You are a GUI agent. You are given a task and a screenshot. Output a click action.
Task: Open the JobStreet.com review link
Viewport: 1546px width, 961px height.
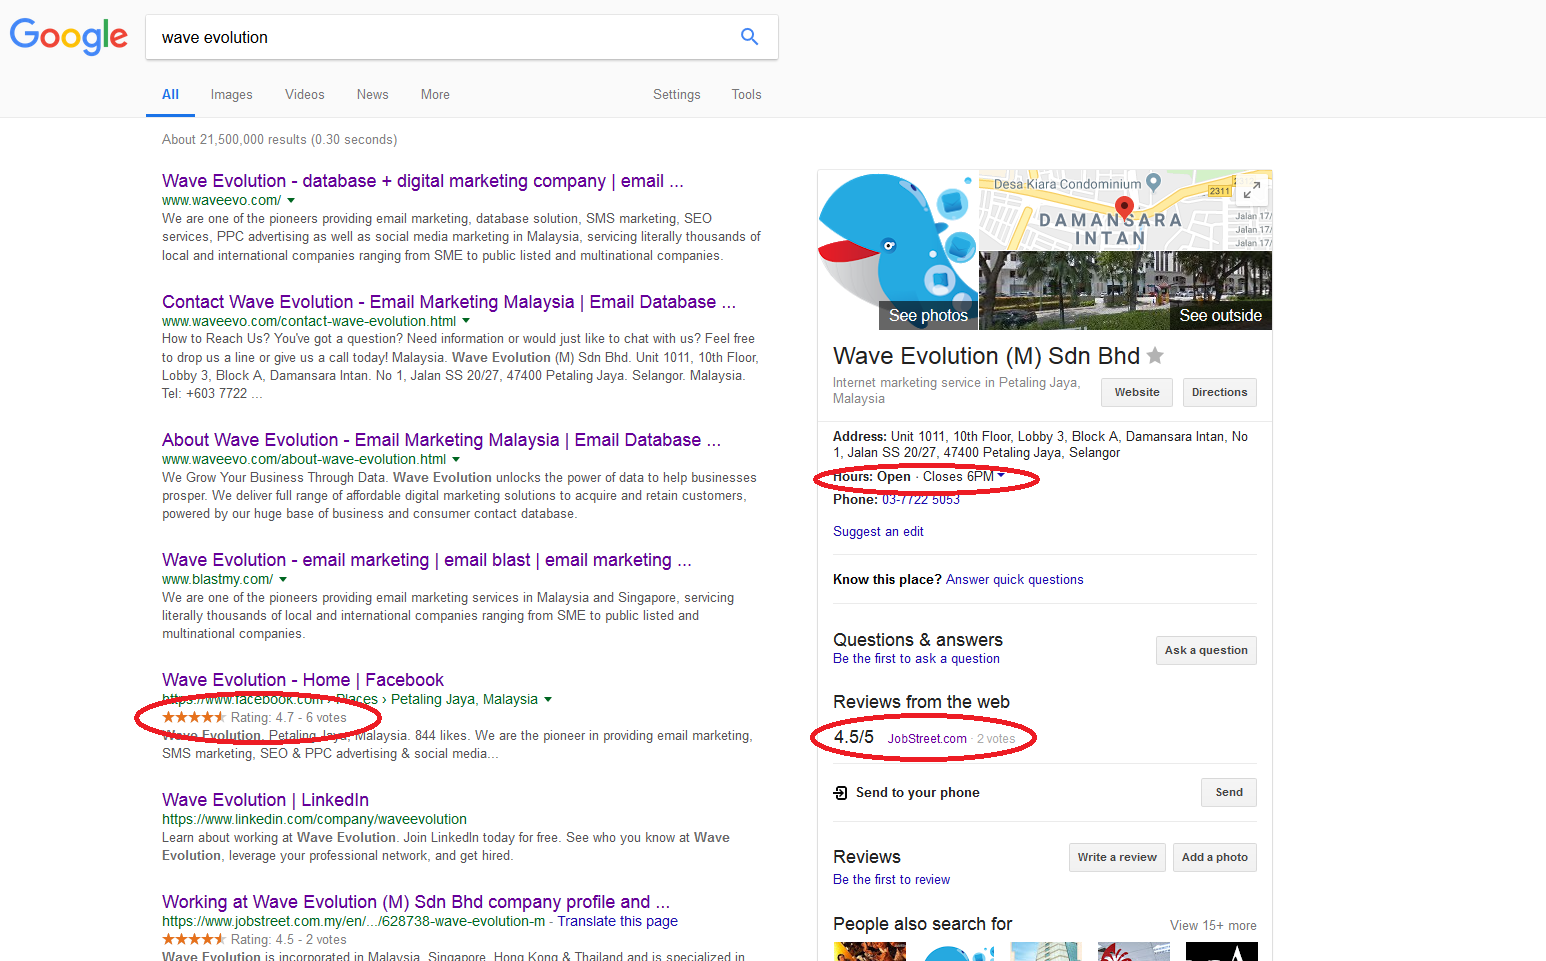[x=927, y=739]
